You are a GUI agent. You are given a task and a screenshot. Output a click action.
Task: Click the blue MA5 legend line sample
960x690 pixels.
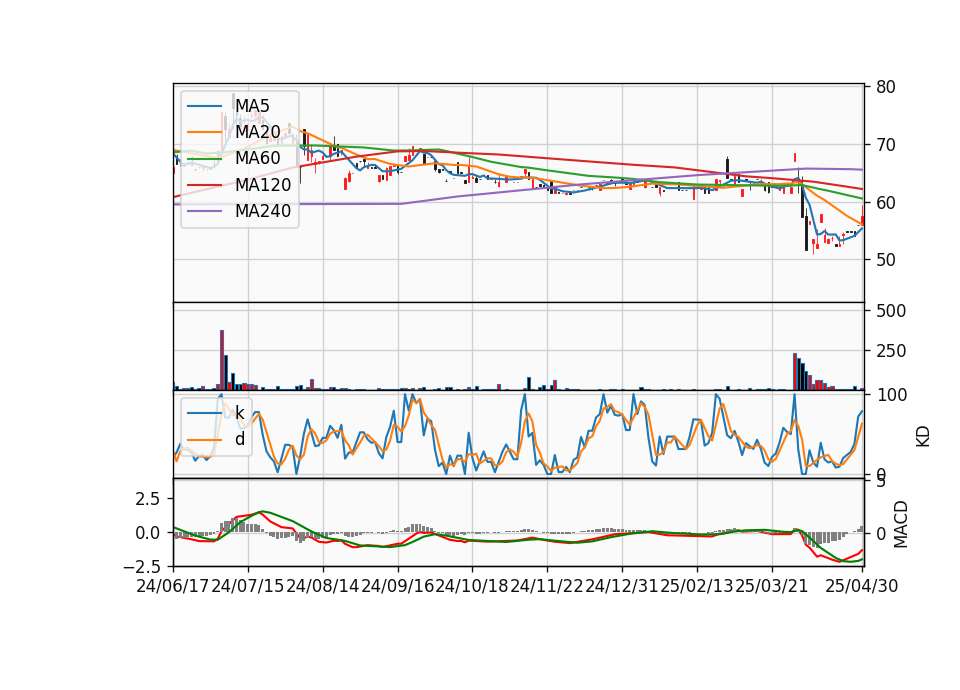(x=204, y=106)
